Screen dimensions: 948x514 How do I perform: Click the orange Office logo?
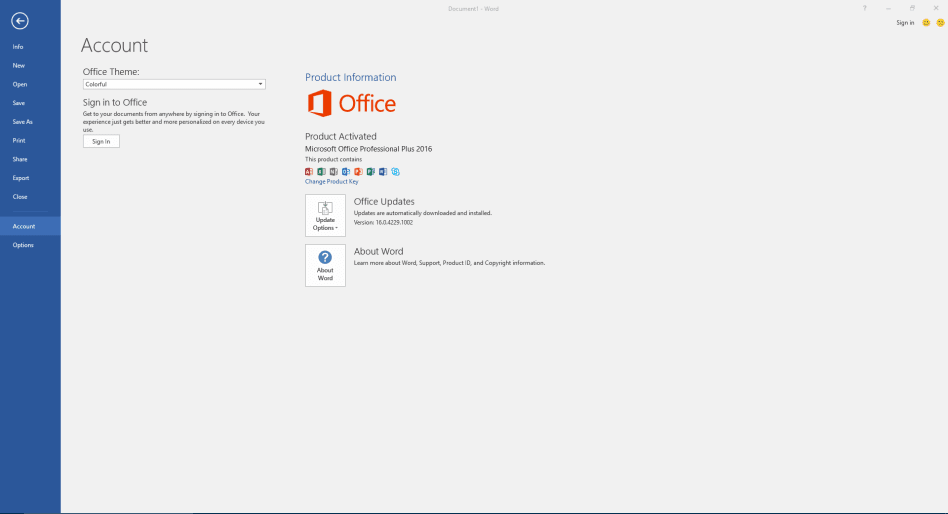point(351,103)
